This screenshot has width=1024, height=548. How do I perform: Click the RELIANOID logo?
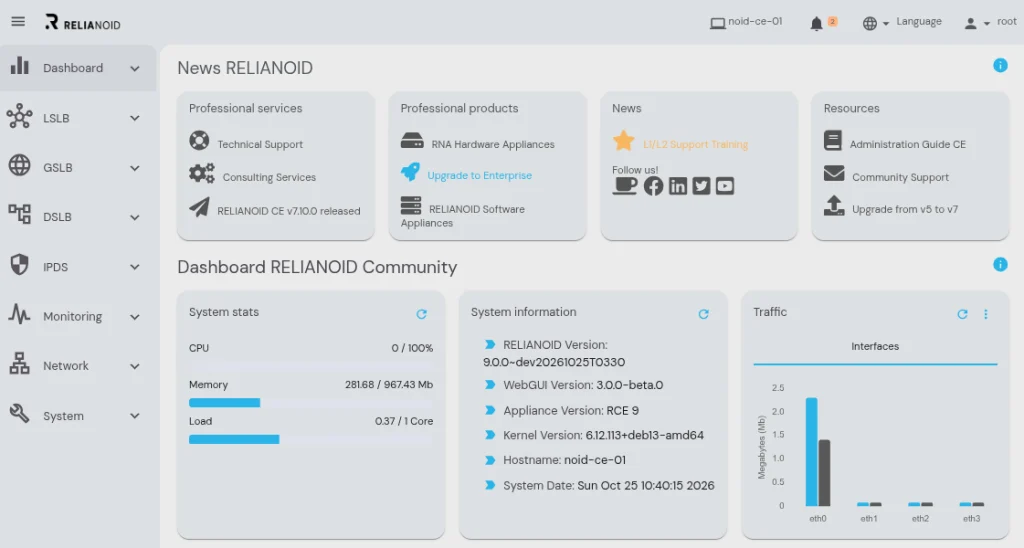pyautogui.click(x=83, y=23)
